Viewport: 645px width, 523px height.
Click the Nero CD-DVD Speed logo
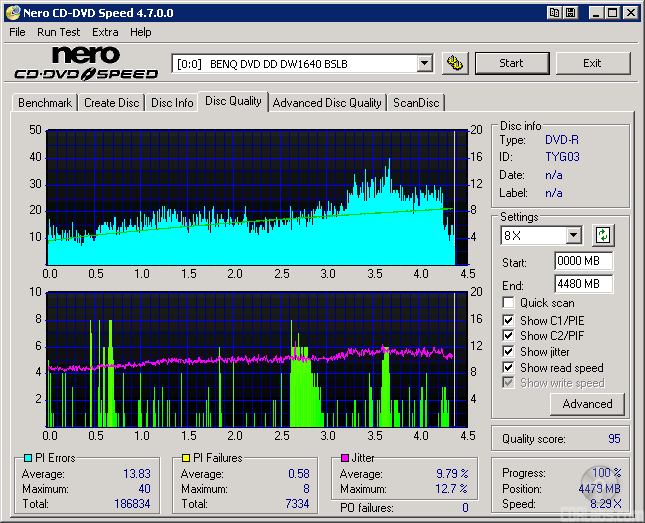[x=86, y=62]
